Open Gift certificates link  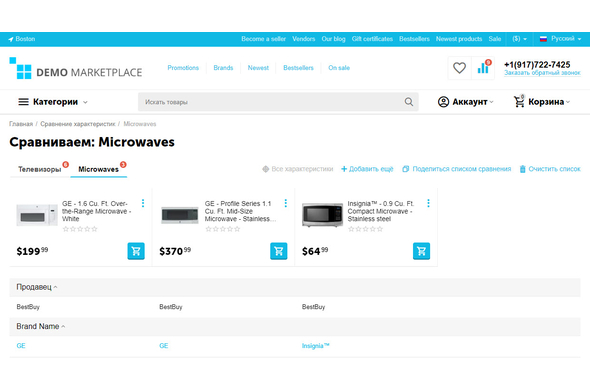coord(372,39)
